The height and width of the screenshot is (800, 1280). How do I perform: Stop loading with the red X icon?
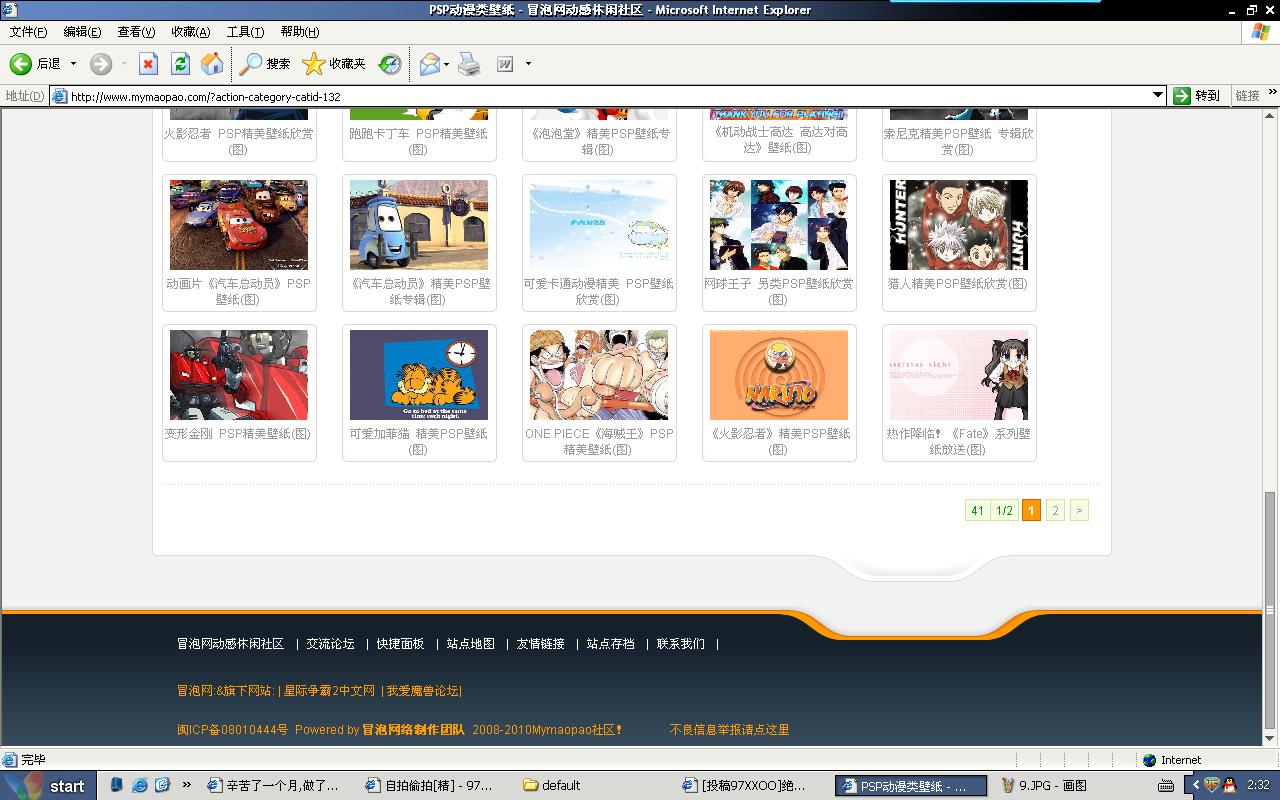pos(148,64)
